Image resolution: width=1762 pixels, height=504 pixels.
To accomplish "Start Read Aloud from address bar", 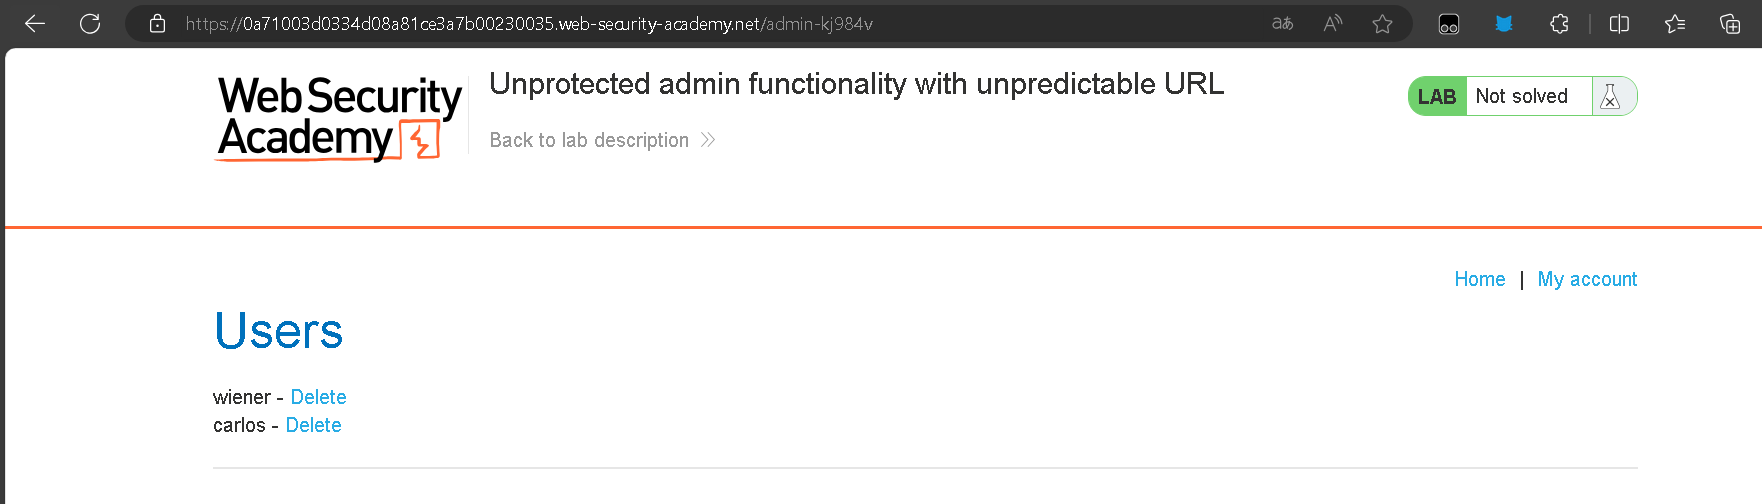I will [x=1333, y=23].
